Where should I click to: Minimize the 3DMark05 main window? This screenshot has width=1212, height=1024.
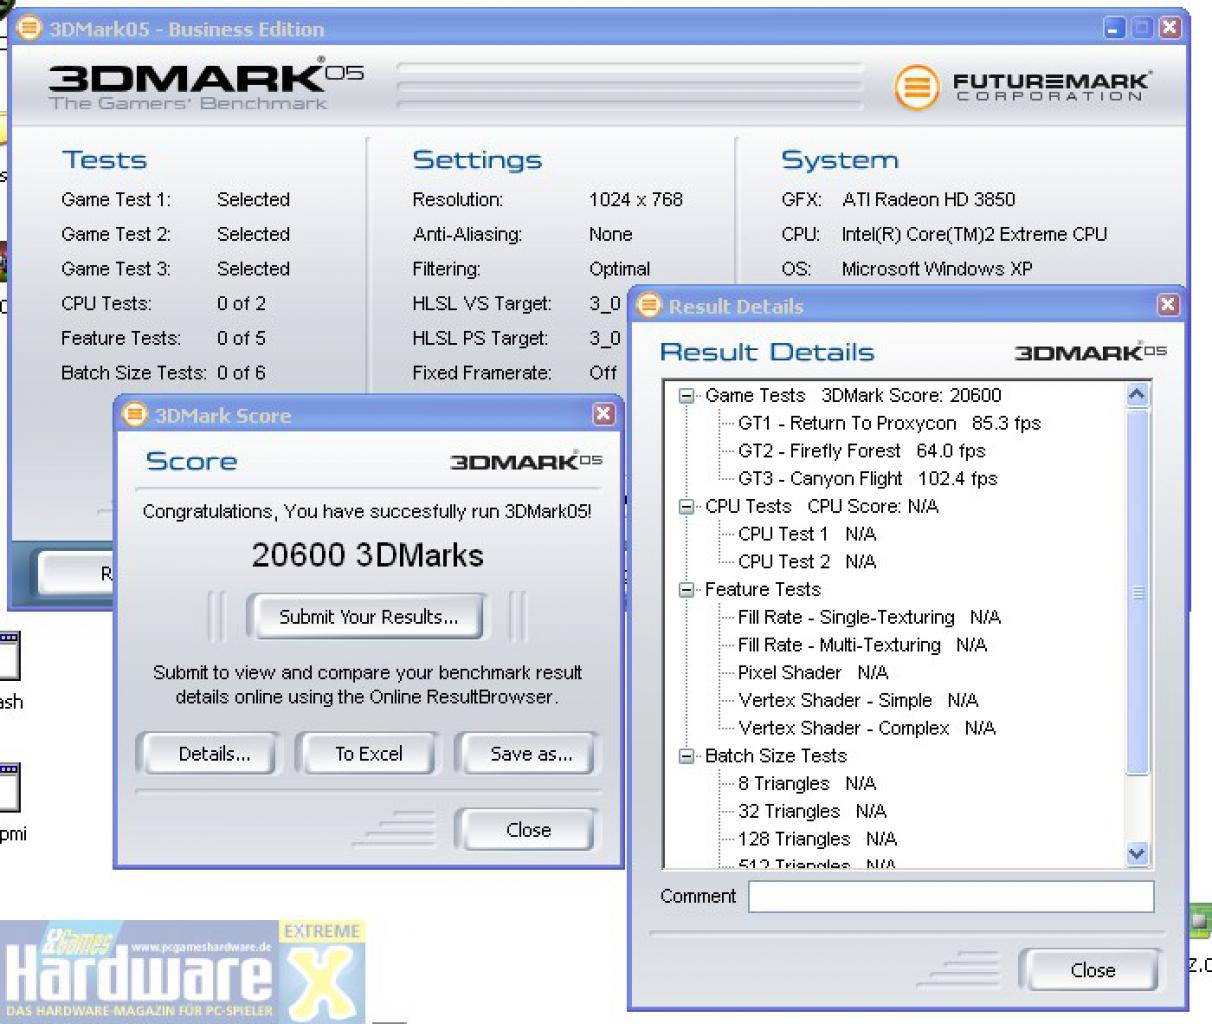pyautogui.click(x=1115, y=28)
